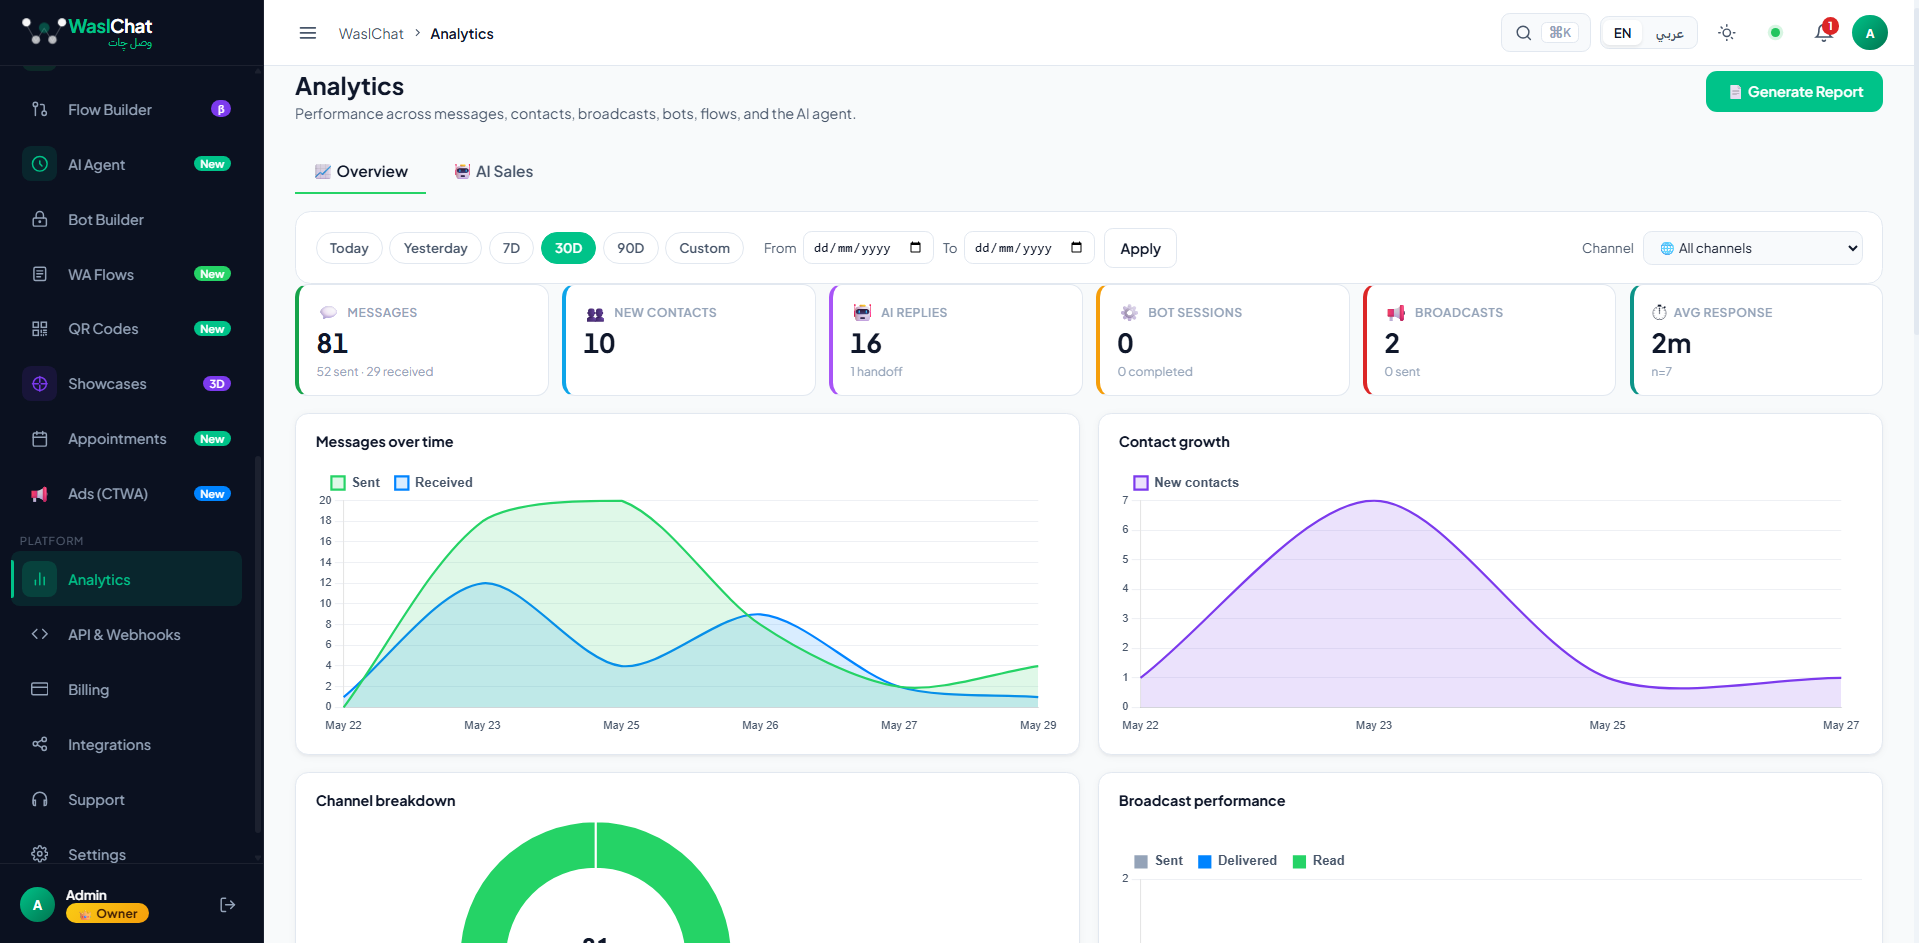Open the AI Replies stat card
This screenshot has width=1919, height=943.
pos(956,340)
